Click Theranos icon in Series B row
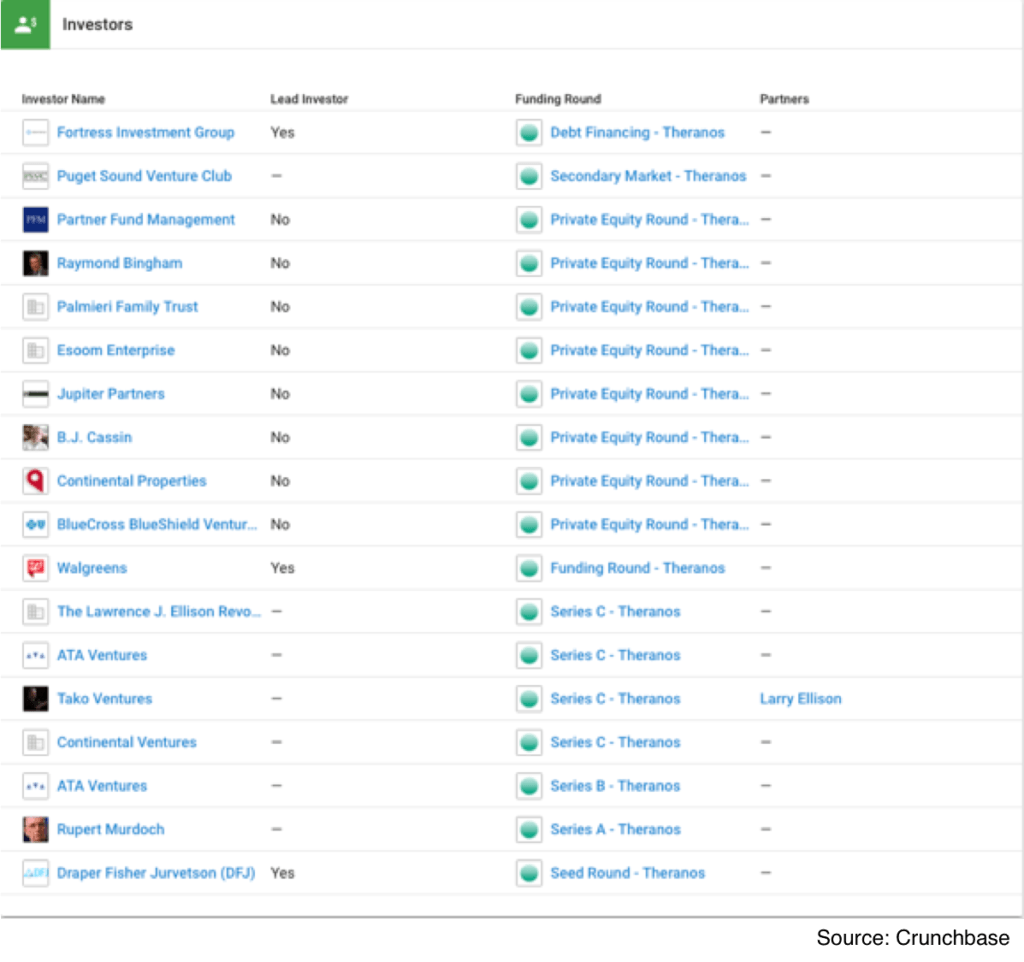Image resolution: width=1024 pixels, height=962 pixels. coord(529,786)
